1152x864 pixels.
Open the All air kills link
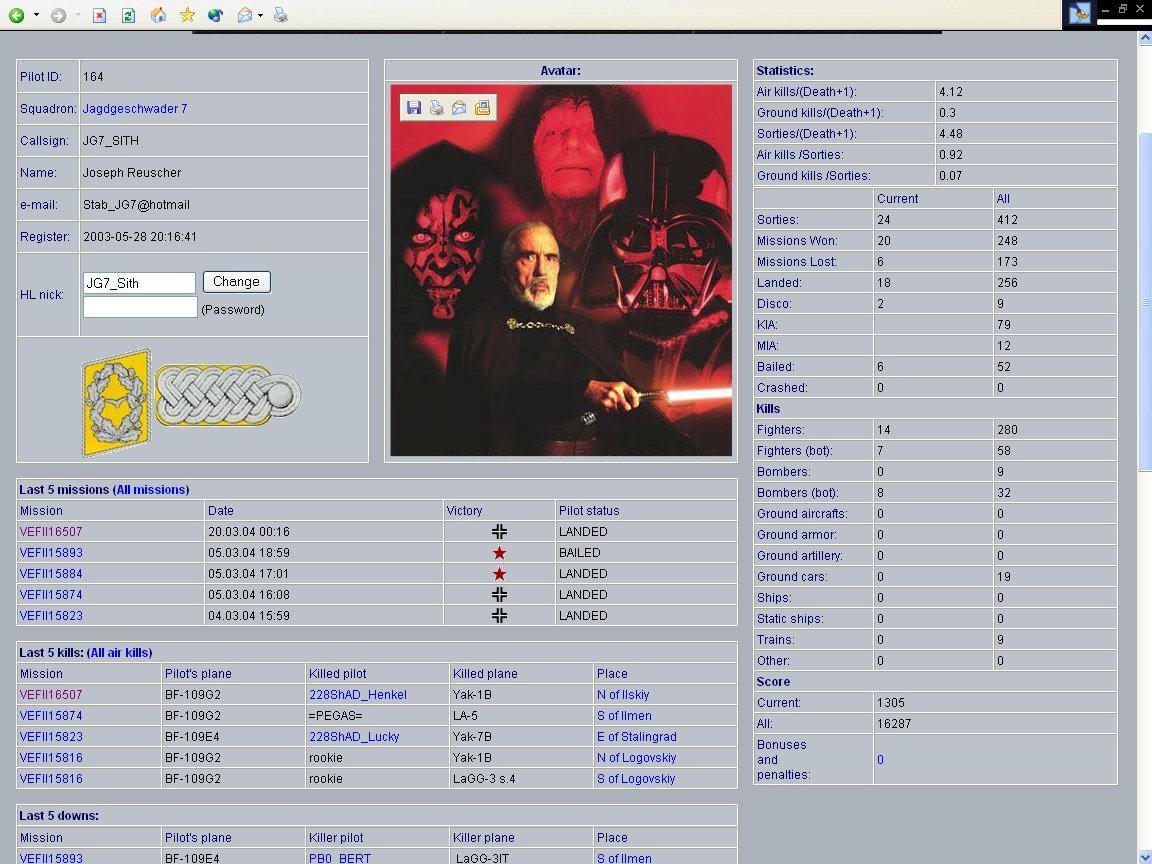click(120, 653)
